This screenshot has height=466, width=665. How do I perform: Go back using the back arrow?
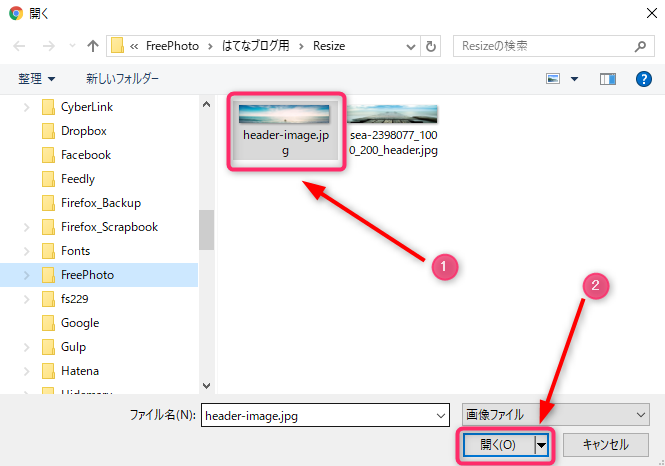(19, 46)
